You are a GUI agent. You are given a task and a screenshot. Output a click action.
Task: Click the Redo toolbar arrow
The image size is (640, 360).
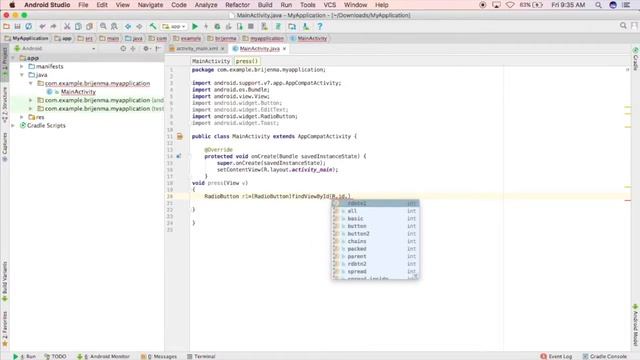pos(53,26)
